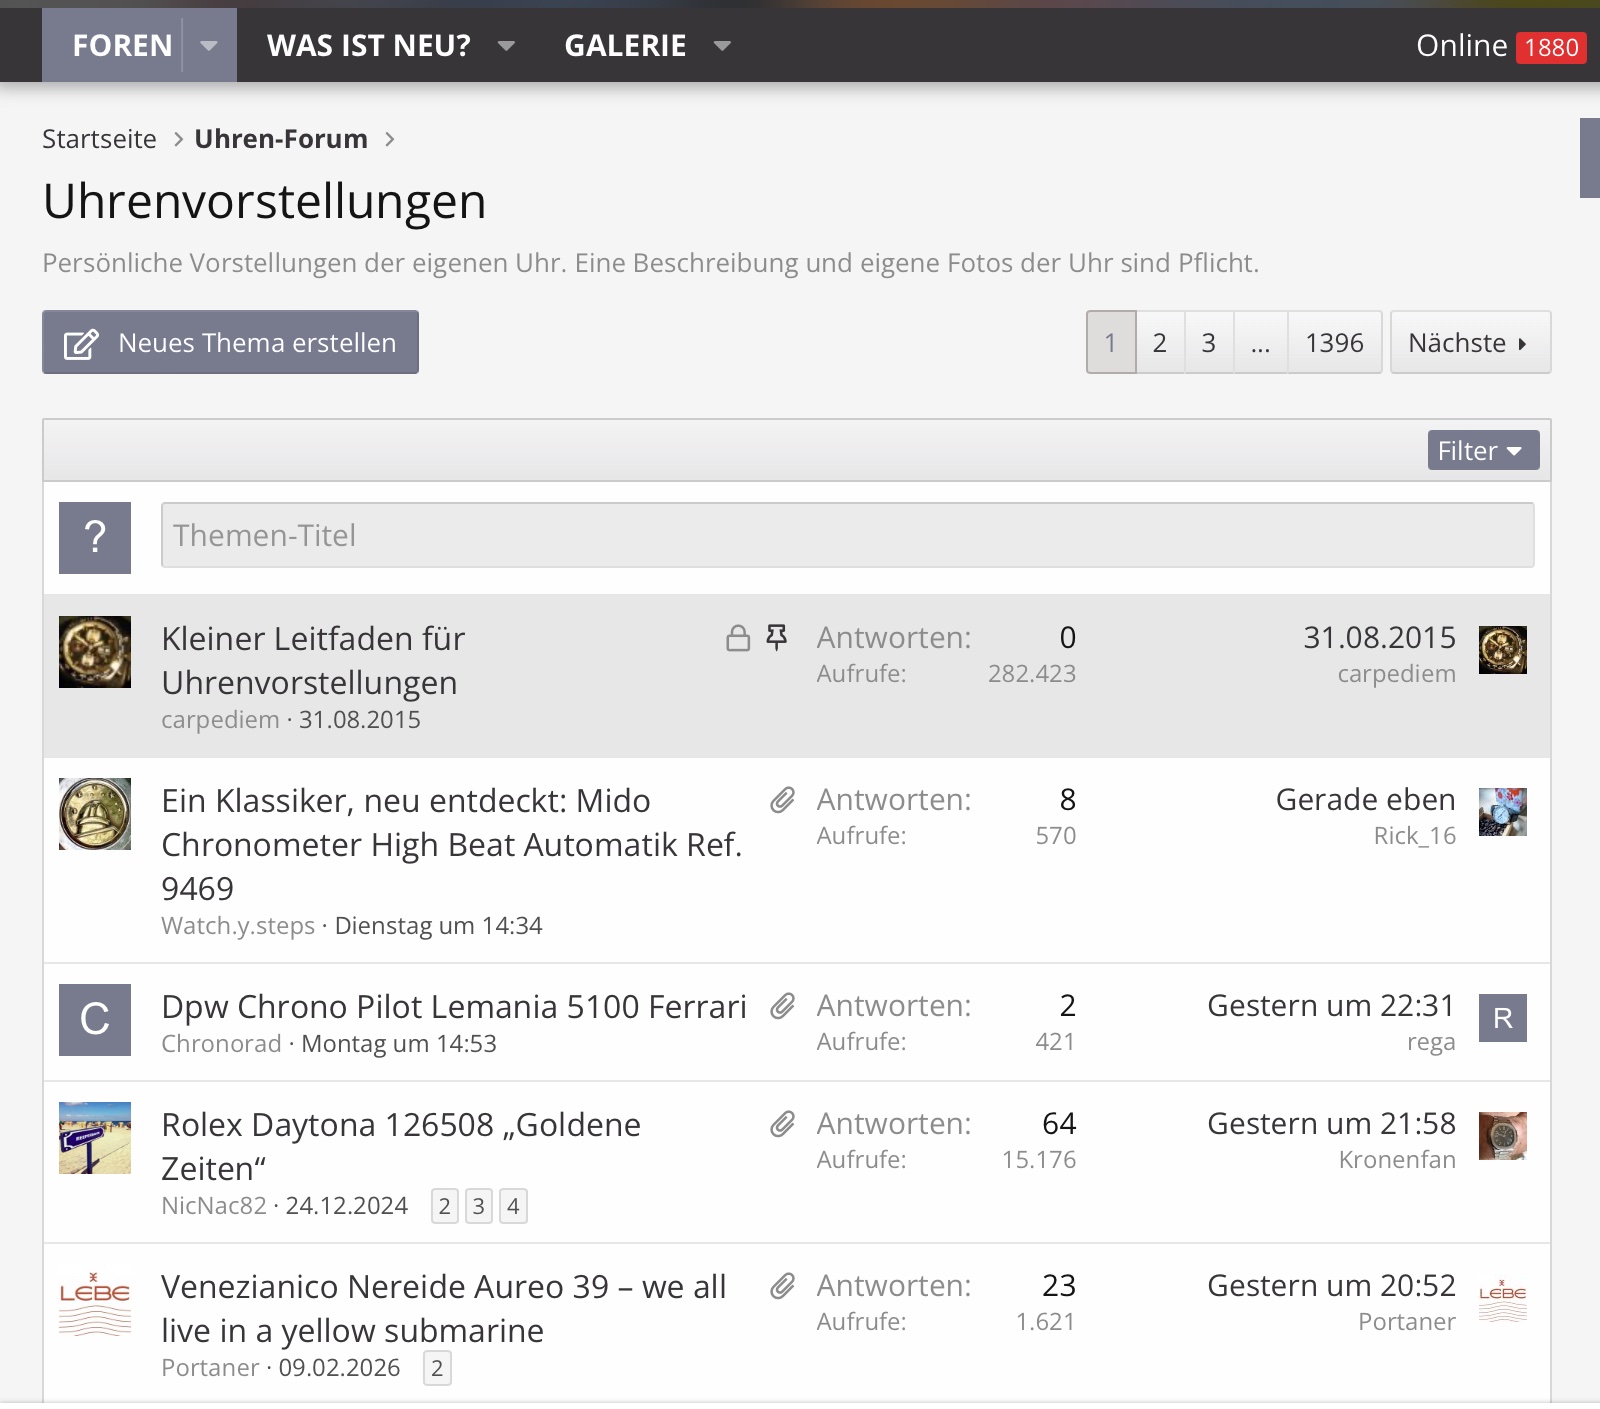Click attachment icon on Rolex Daytona thread
Viewport: 1600px width, 1409px height.
tap(782, 1123)
